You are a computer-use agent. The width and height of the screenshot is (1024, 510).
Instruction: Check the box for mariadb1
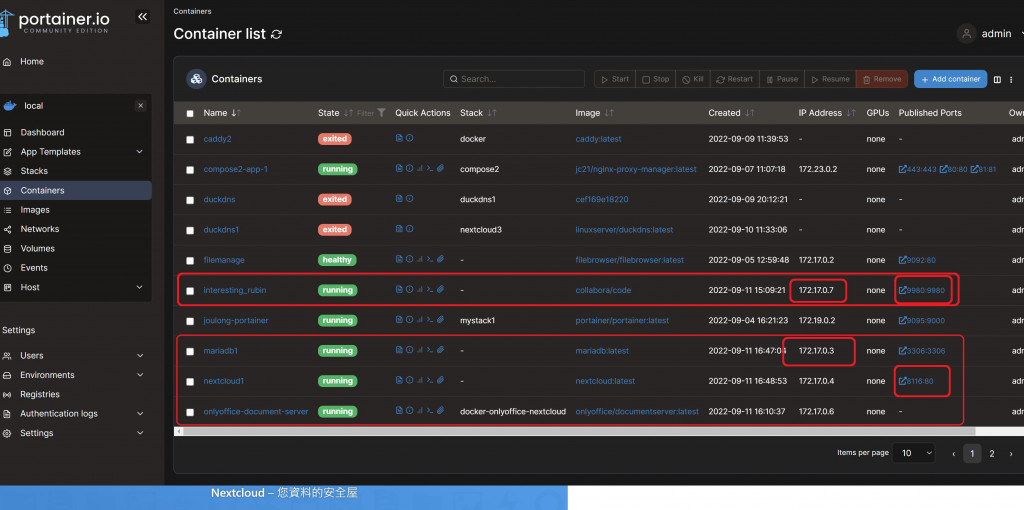[x=190, y=351]
